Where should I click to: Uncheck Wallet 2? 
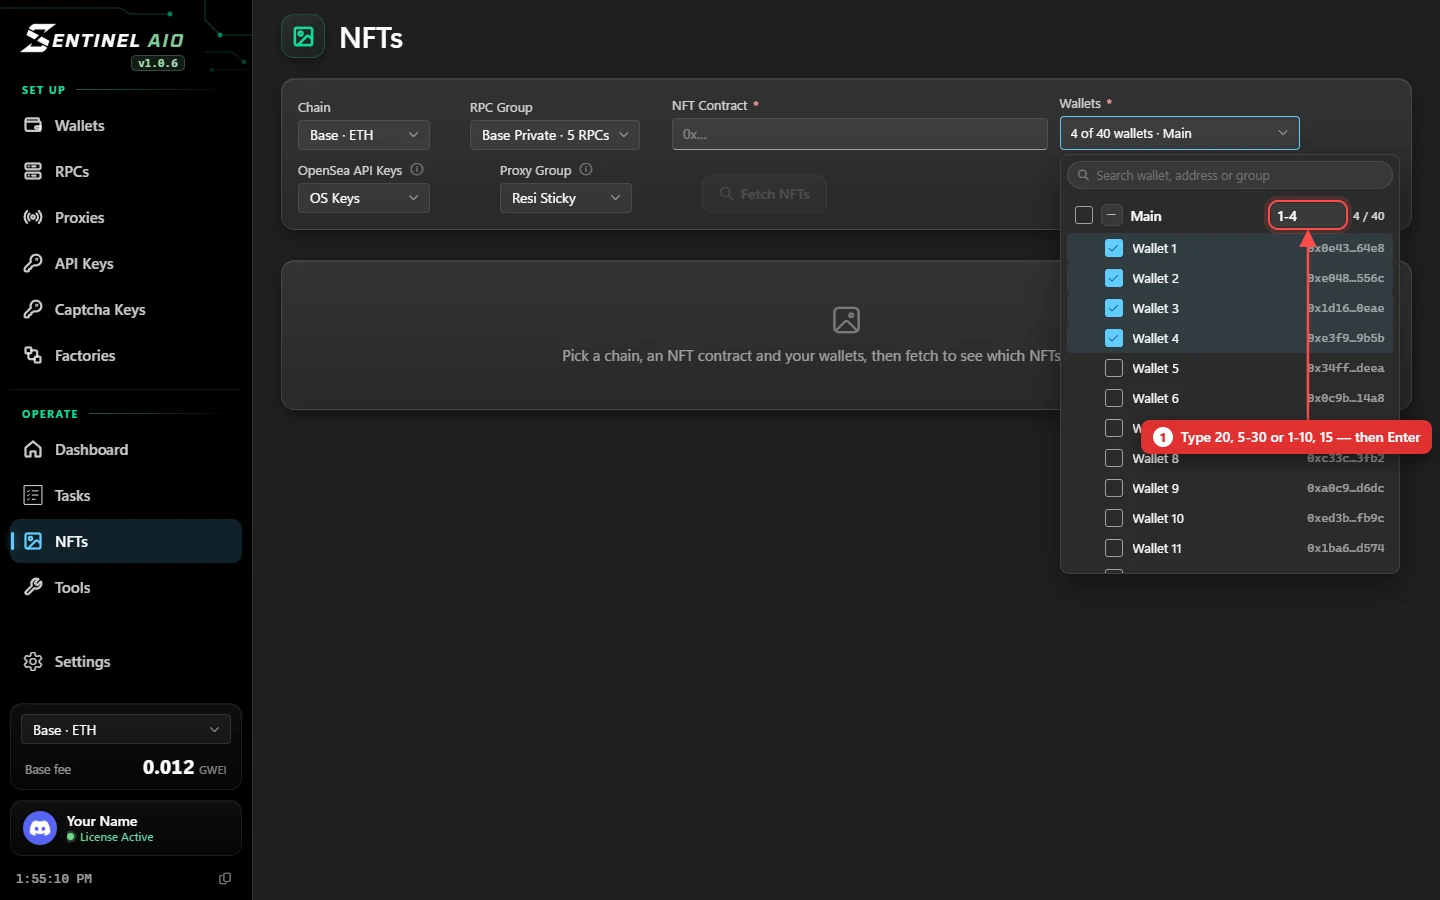click(x=1114, y=278)
